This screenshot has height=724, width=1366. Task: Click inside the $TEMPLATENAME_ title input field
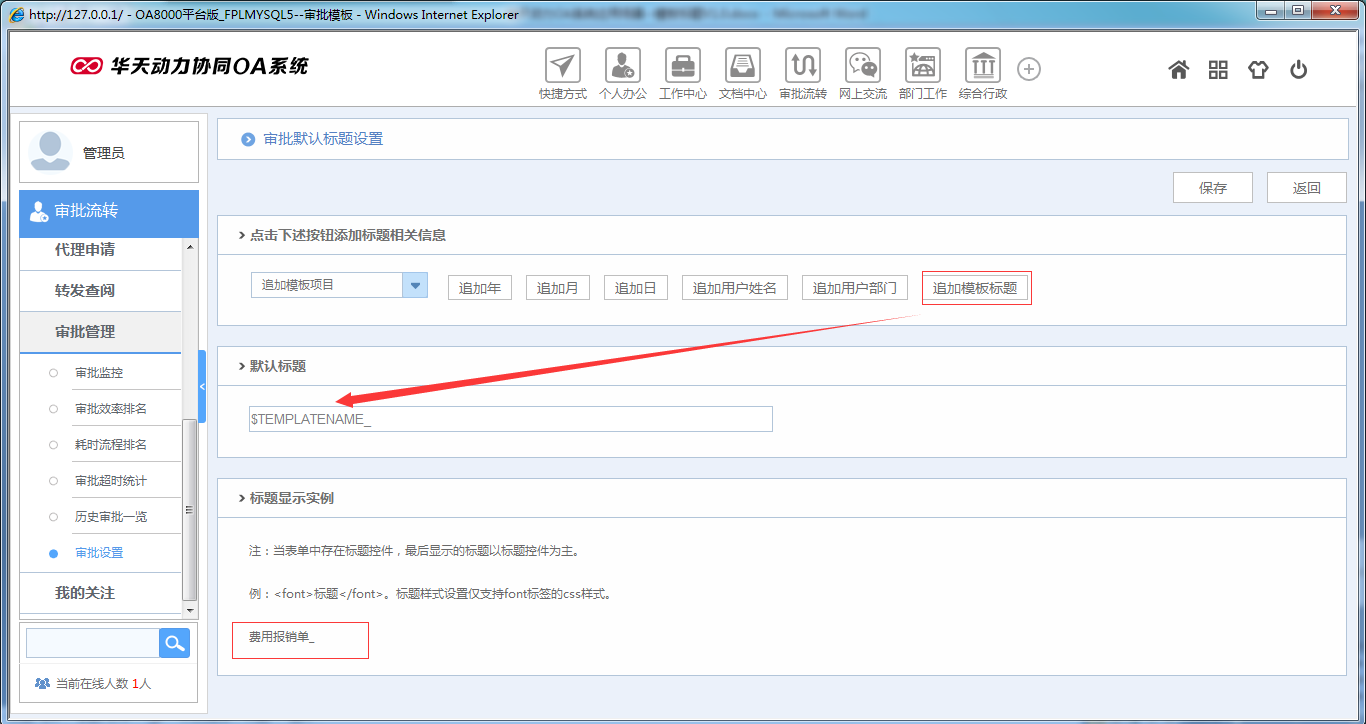tap(510, 418)
